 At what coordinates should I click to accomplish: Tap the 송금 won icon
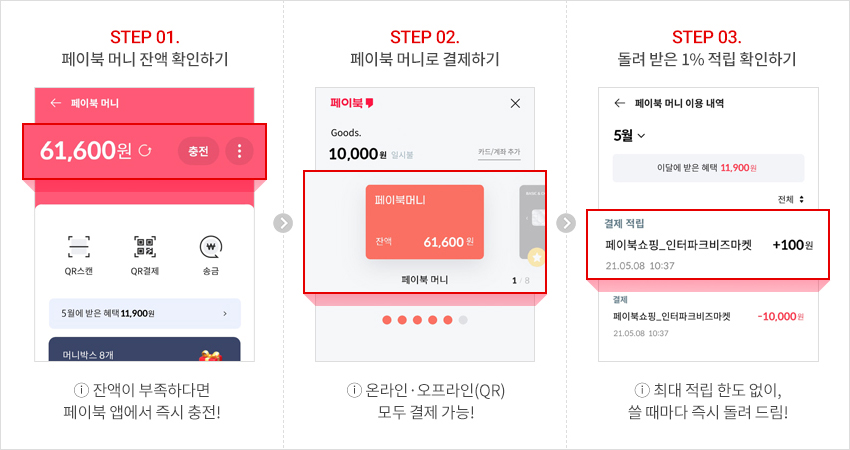tap(211, 247)
